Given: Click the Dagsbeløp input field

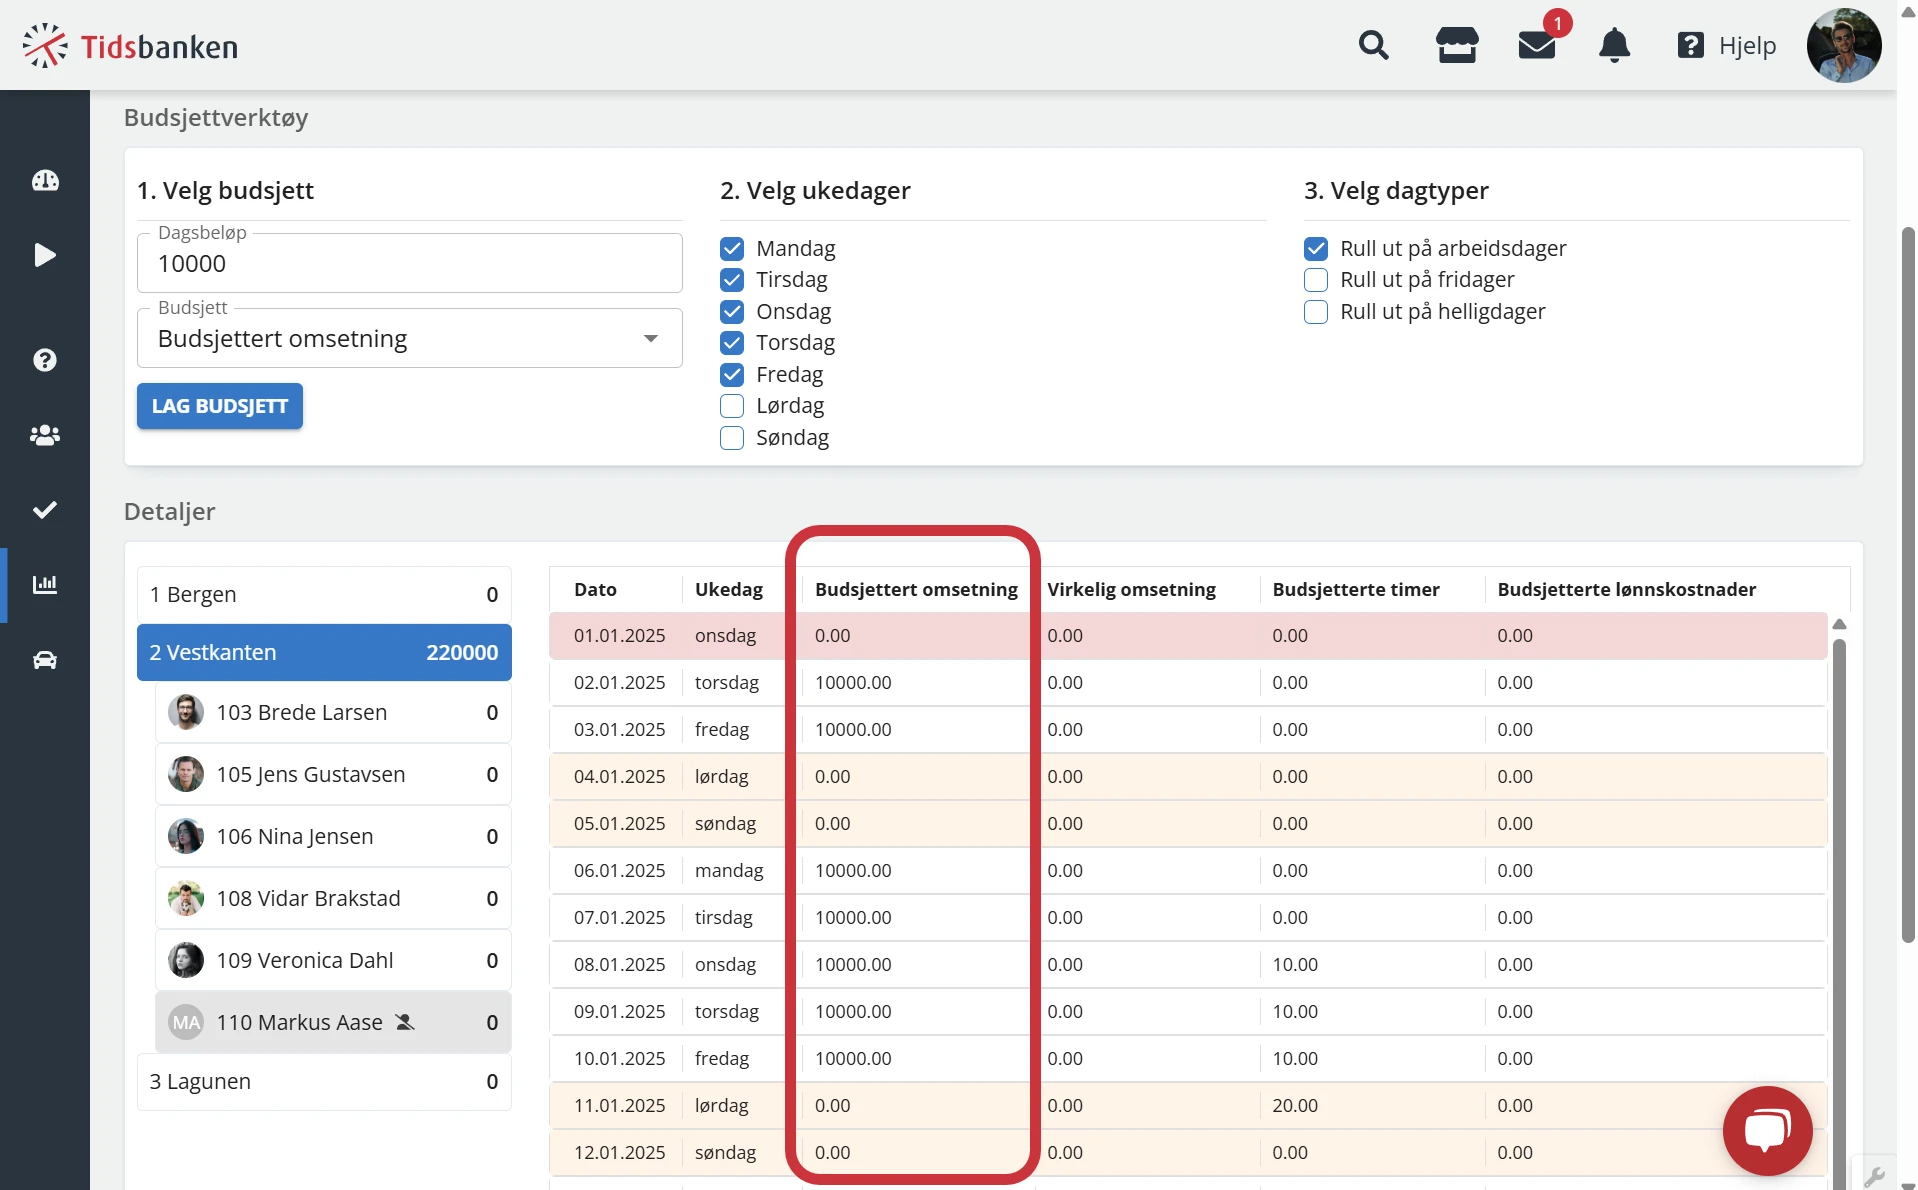Looking at the screenshot, I should [410, 263].
